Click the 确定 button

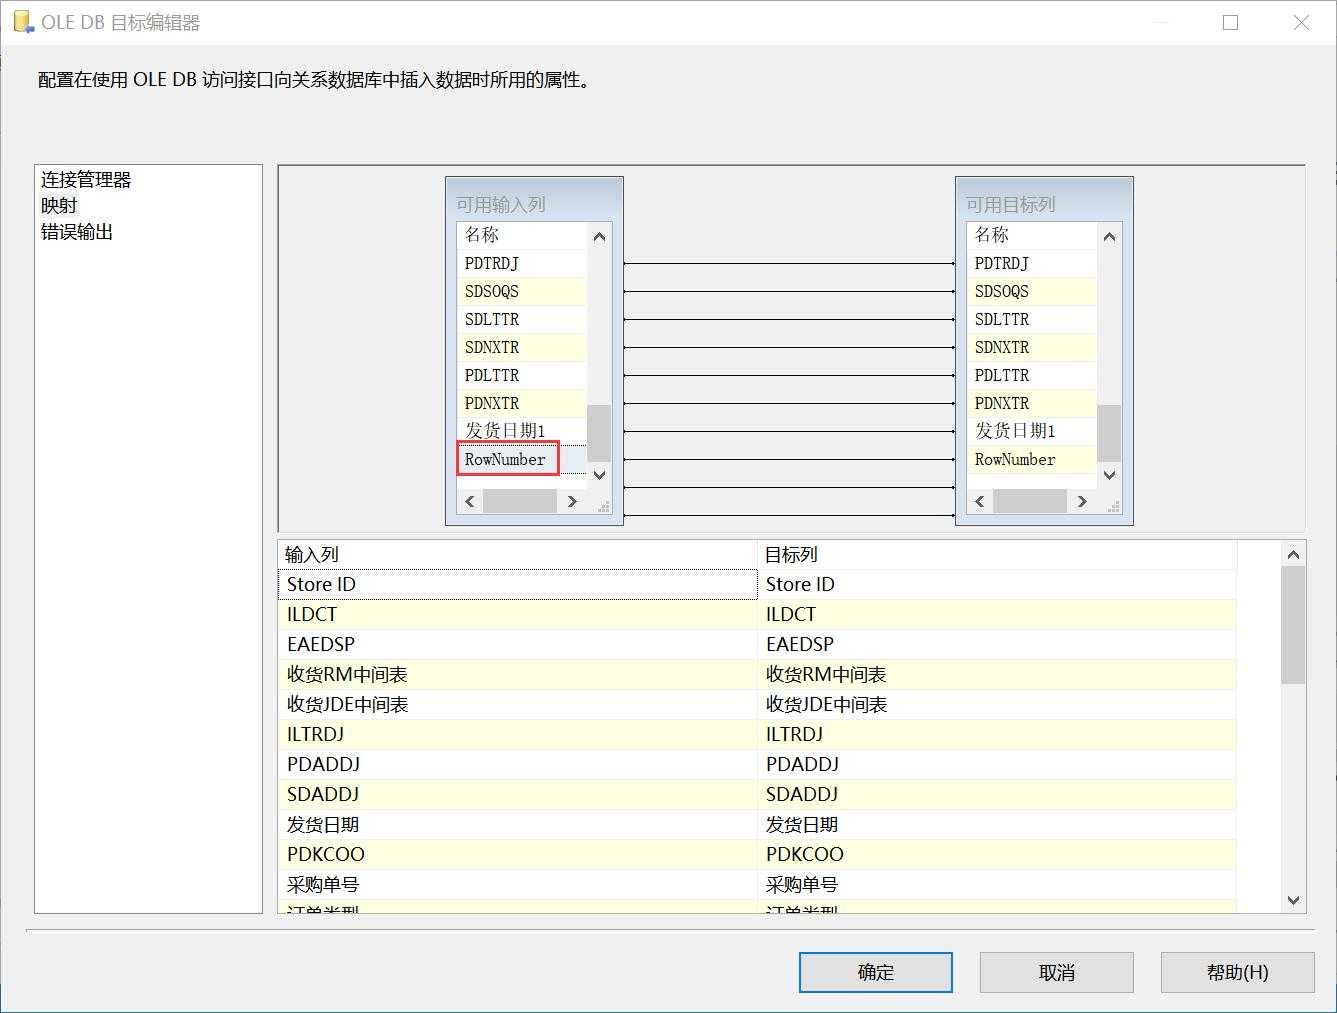pyautogui.click(x=876, y=972)
